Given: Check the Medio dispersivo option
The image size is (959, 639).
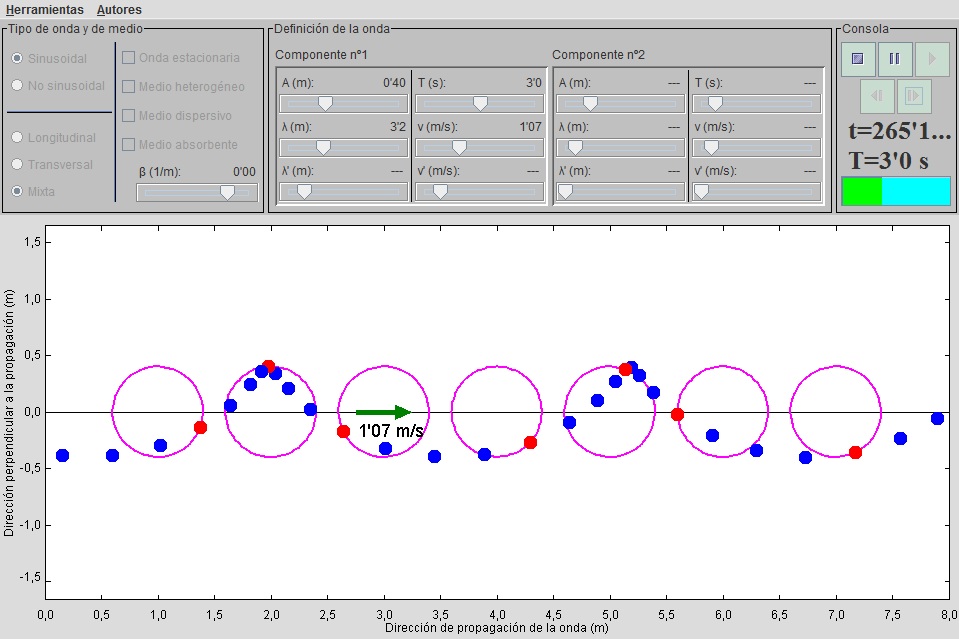Looking at the screenshot, I should 128,116.
